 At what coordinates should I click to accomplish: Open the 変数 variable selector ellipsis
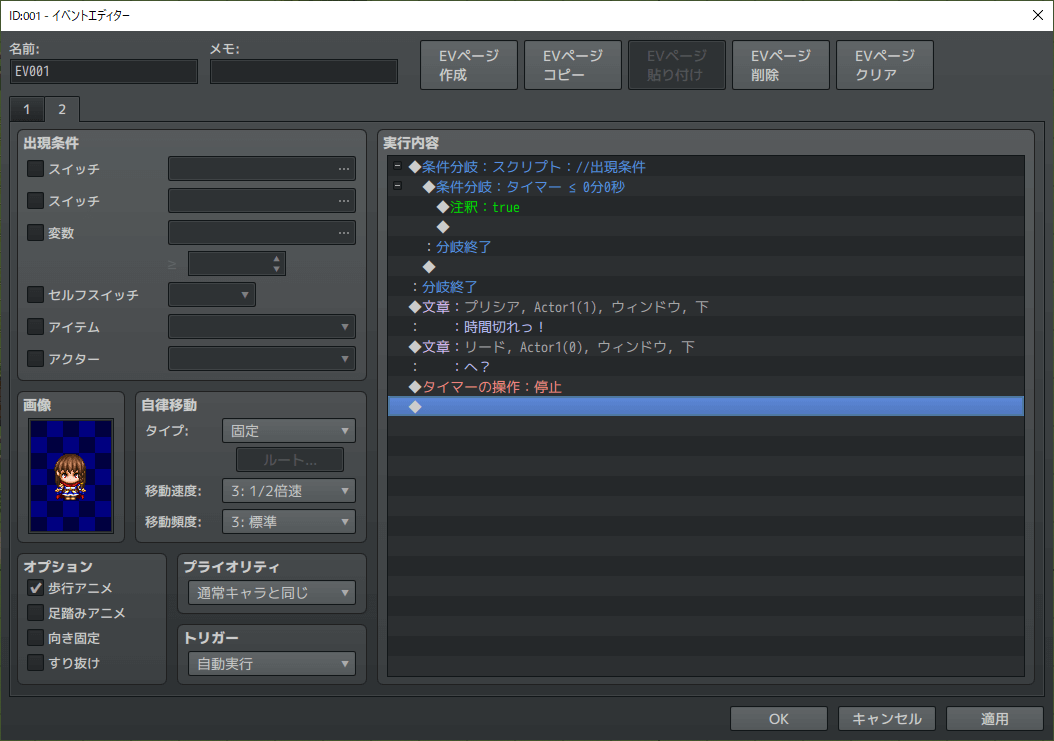coord(344,233)
